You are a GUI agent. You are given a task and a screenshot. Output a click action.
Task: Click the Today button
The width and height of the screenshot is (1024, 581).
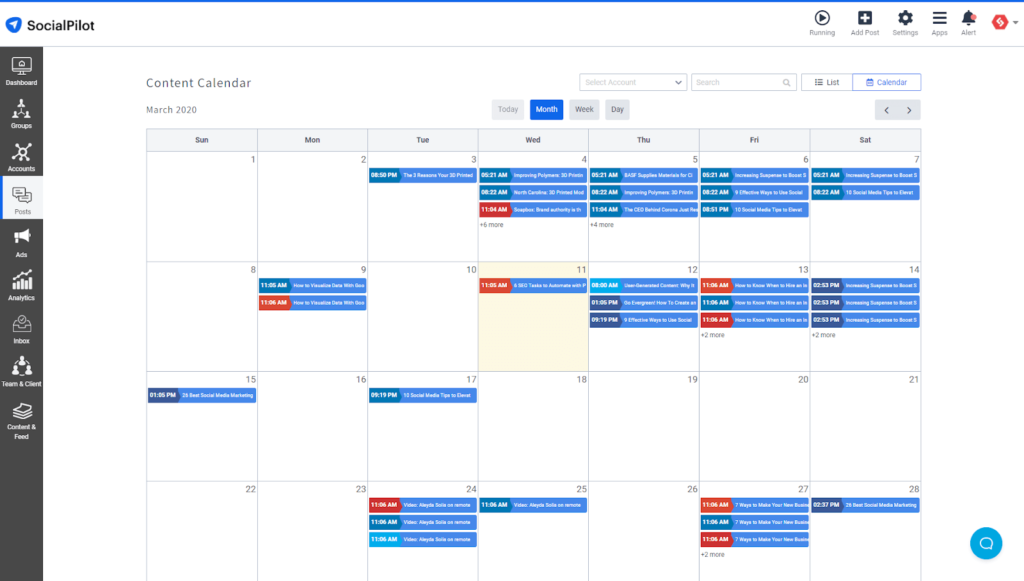507,110
